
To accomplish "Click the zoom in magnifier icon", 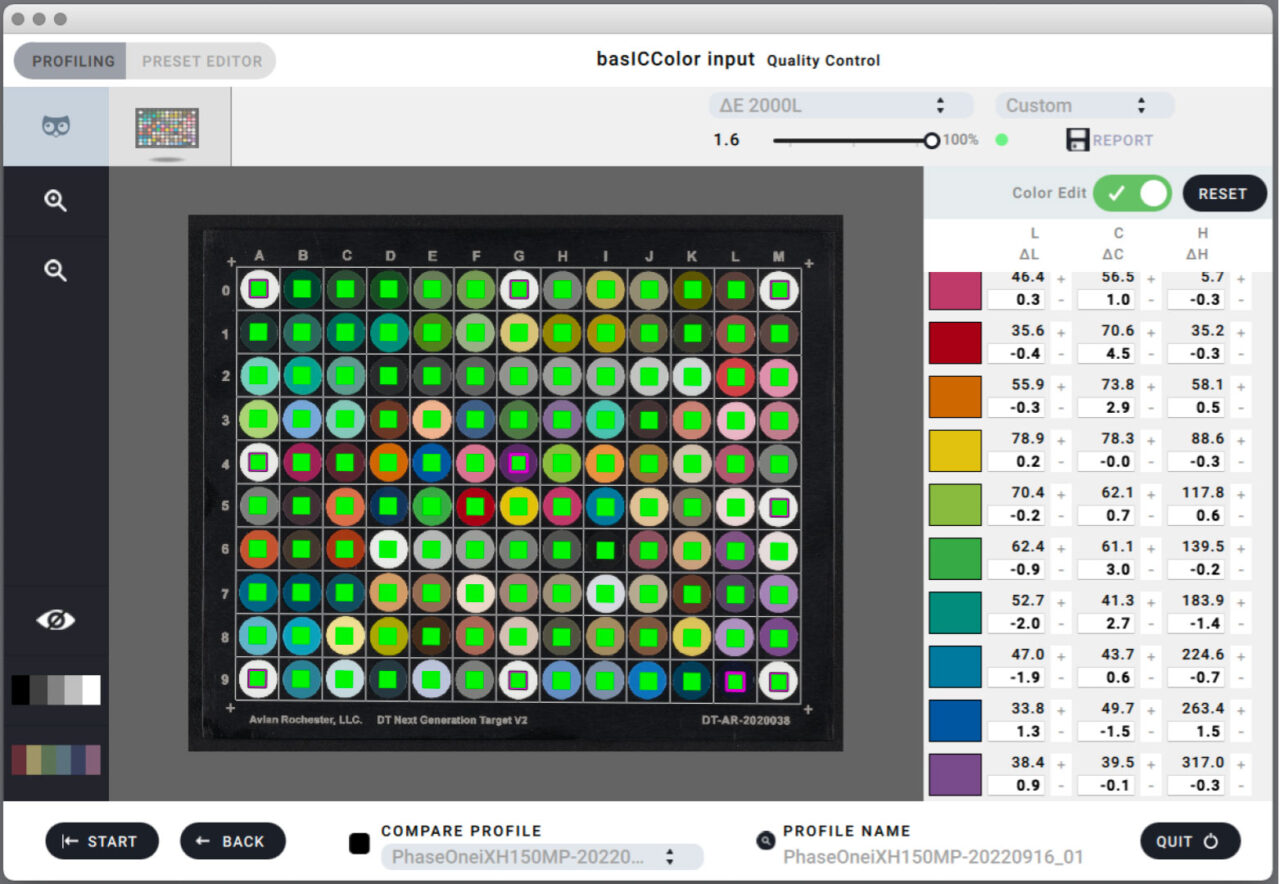I will [56, 201].
